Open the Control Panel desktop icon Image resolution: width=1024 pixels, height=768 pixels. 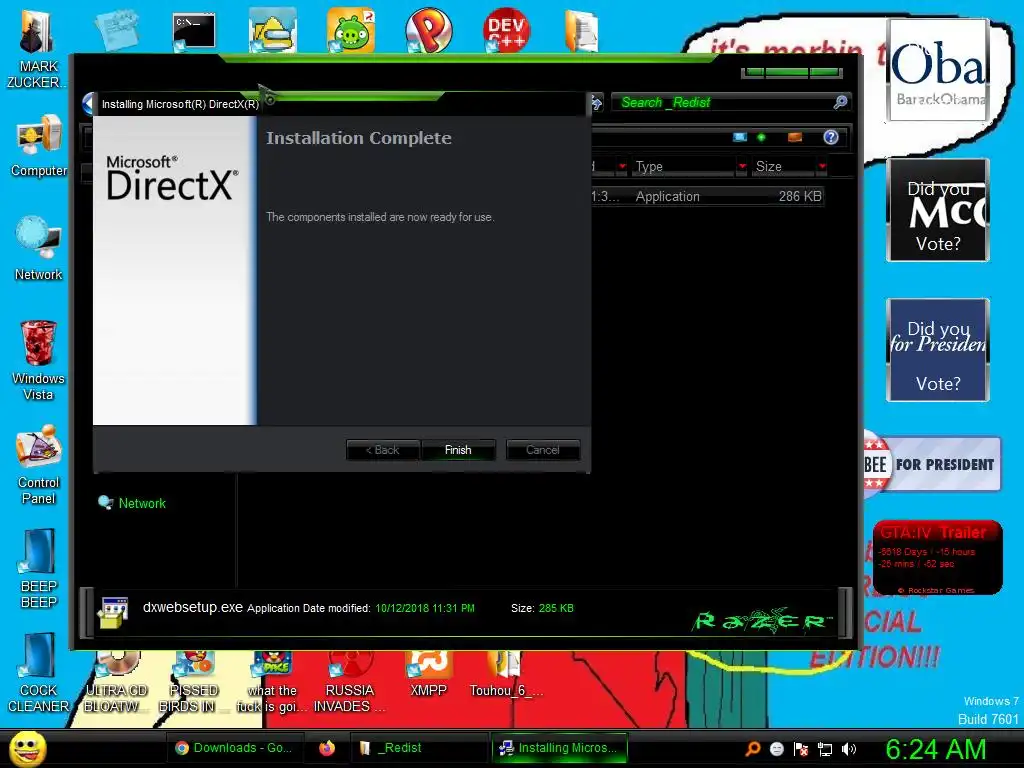39,465
